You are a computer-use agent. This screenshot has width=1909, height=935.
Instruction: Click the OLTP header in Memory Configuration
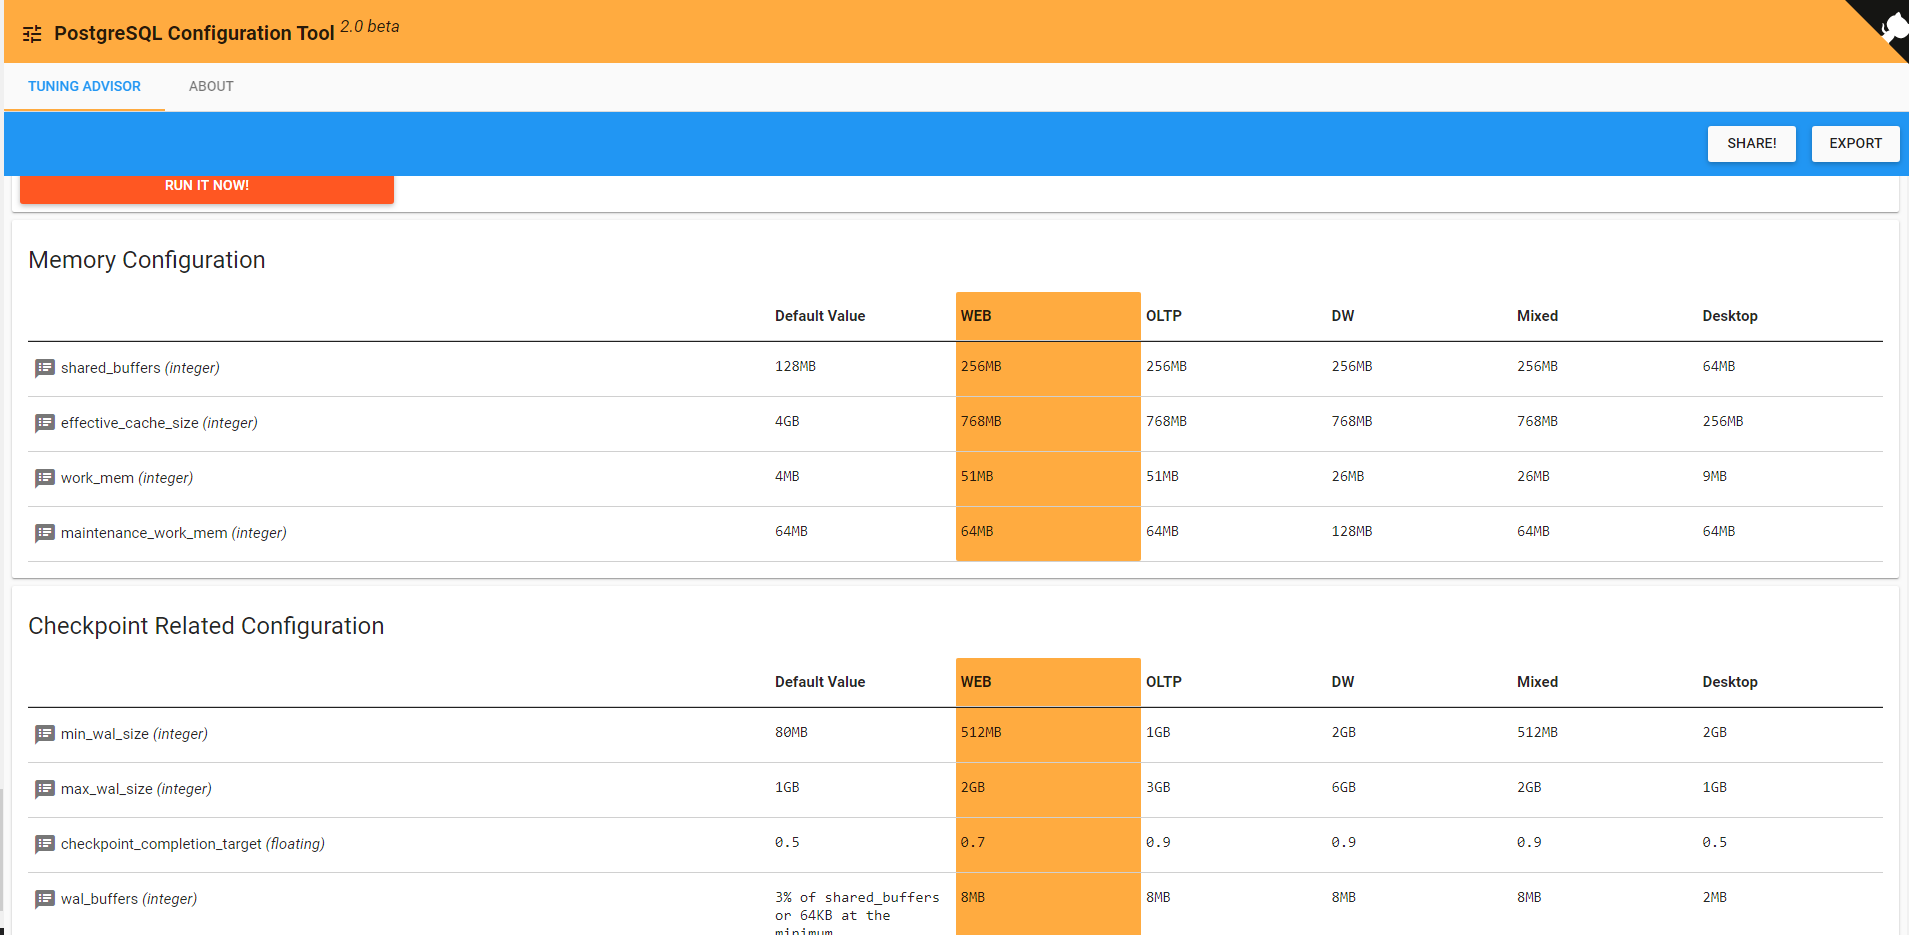pos(1163,316)
